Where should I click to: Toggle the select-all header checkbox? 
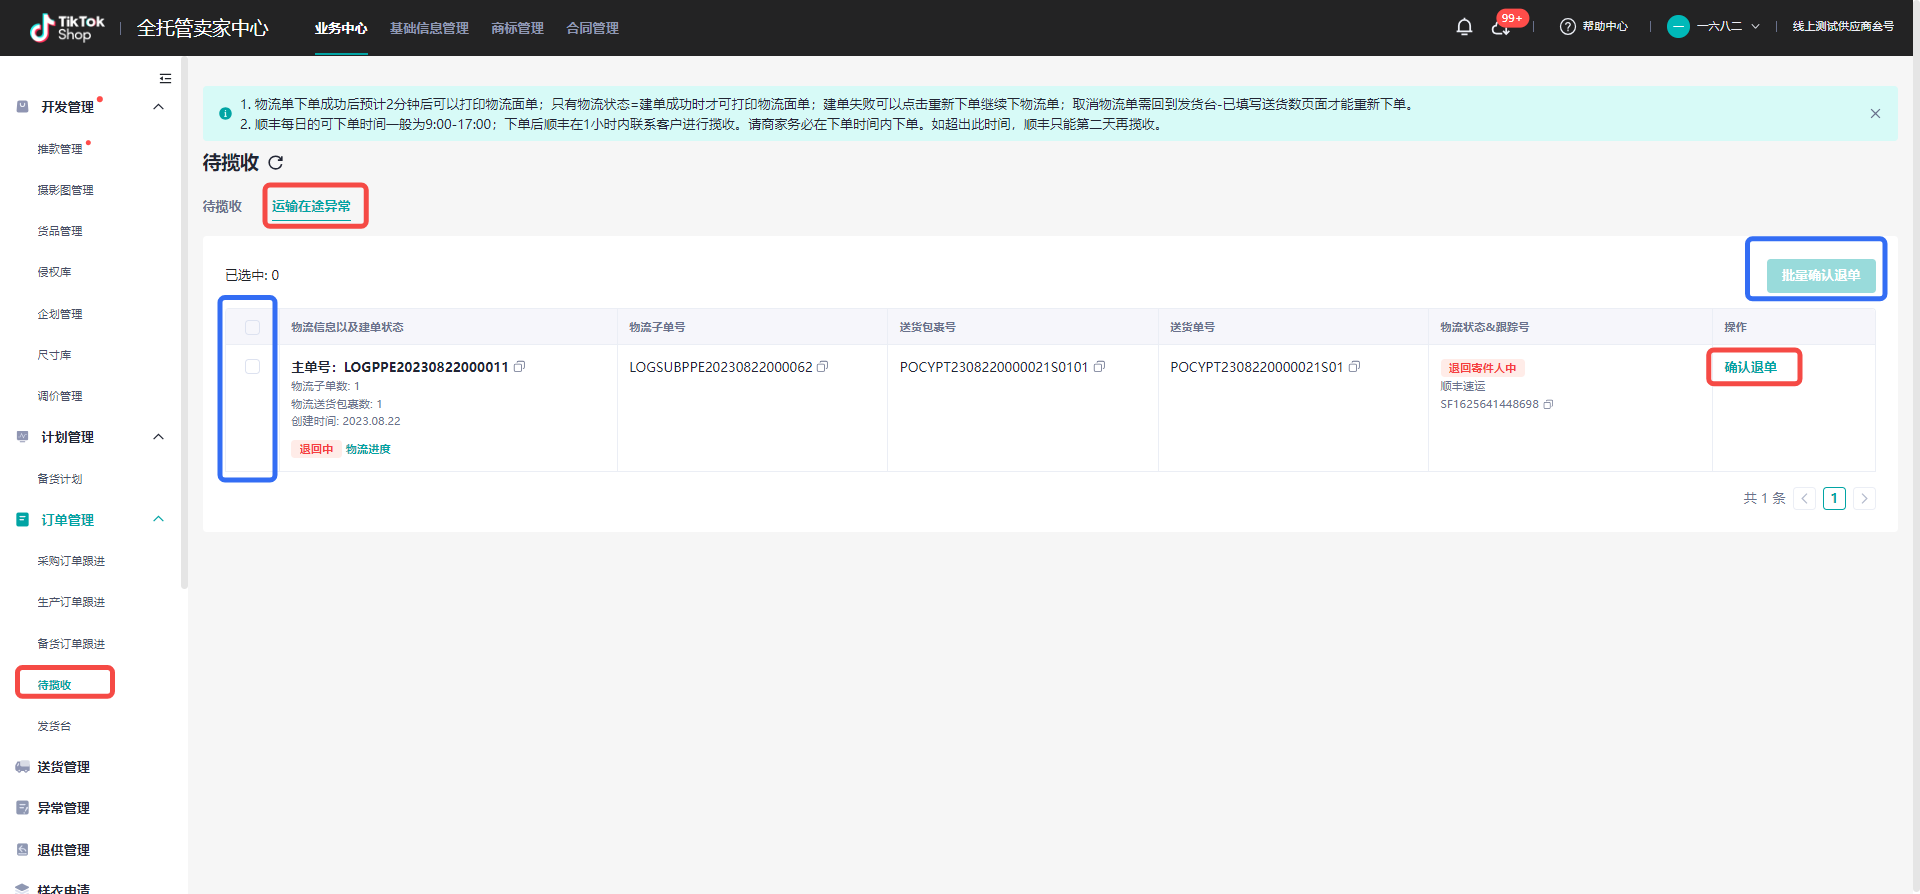pyautogui.click(x=252, y=327)
